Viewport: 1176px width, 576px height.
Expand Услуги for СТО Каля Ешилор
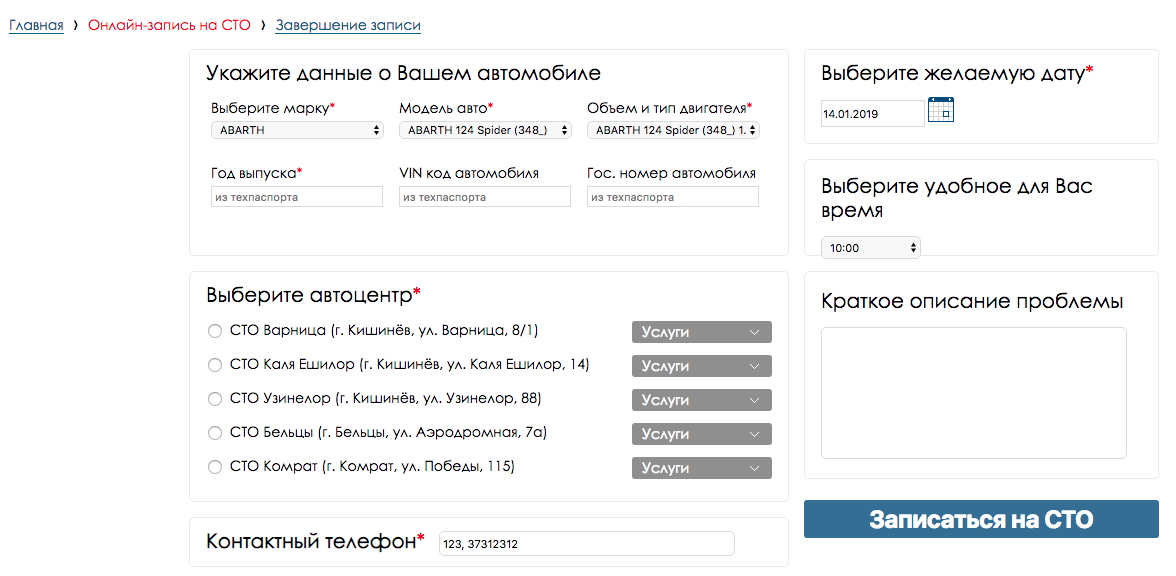(x=701, y=366)
